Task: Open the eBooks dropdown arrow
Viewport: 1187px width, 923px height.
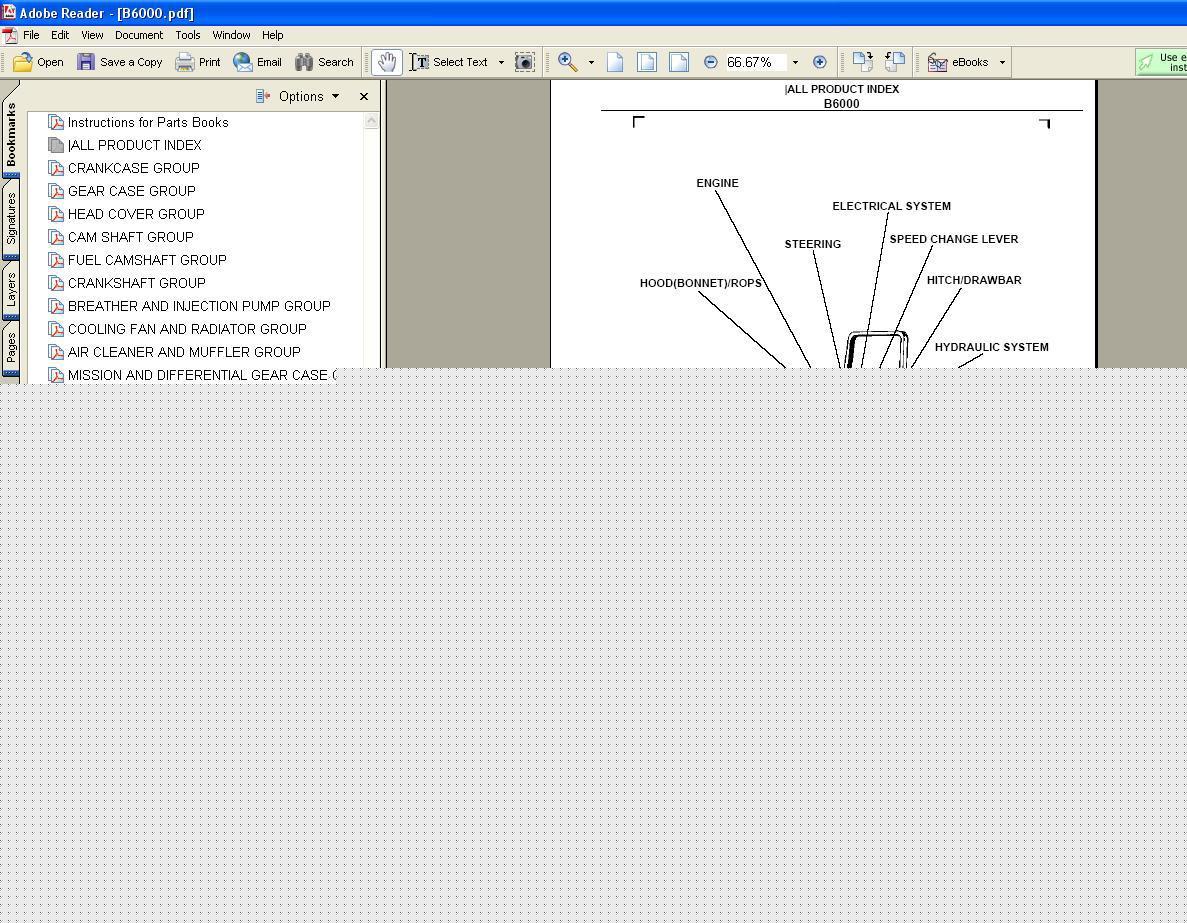Action: [1002, 62]
